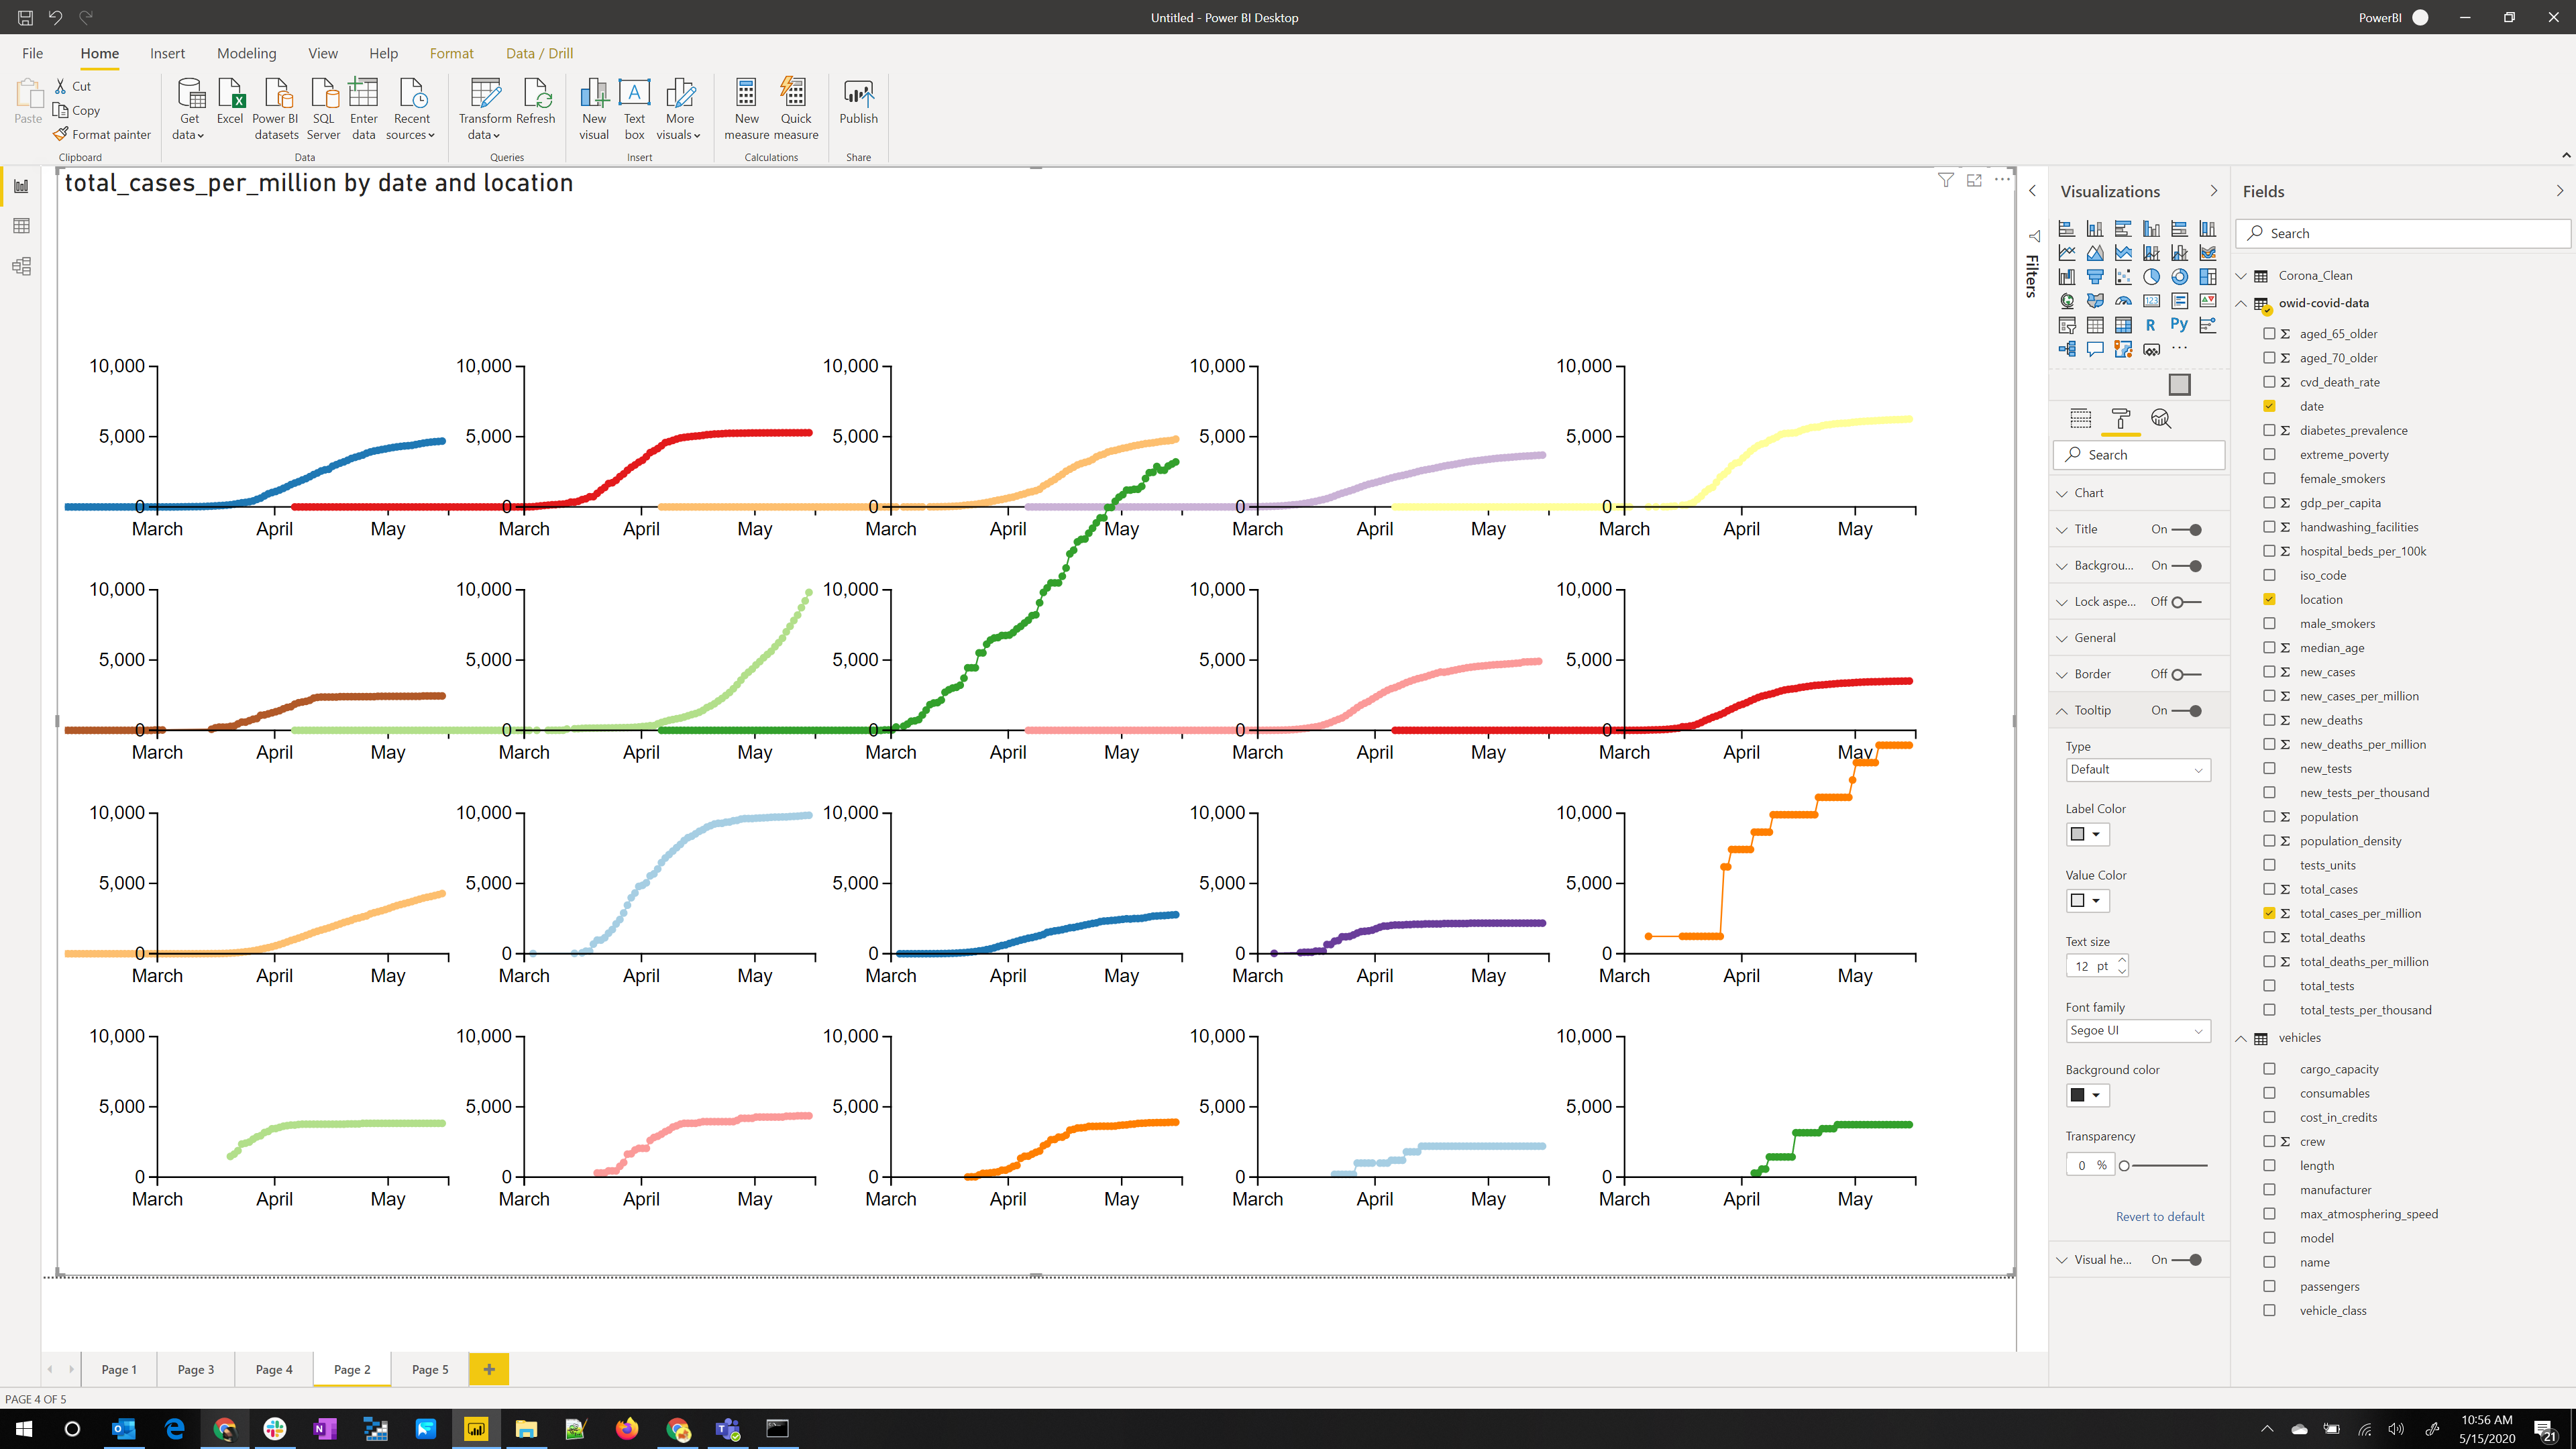
Task: Open the Label Color swatch picker
Action: [2087, 834]
